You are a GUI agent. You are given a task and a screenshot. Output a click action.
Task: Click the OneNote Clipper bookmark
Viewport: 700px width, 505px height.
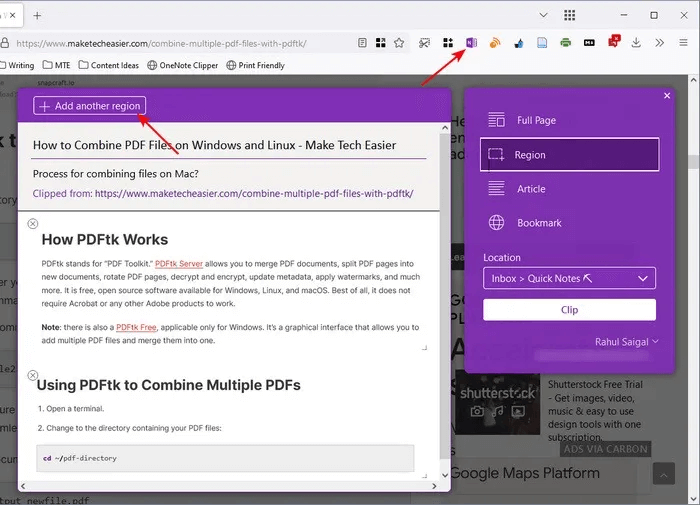pos(183,65)
